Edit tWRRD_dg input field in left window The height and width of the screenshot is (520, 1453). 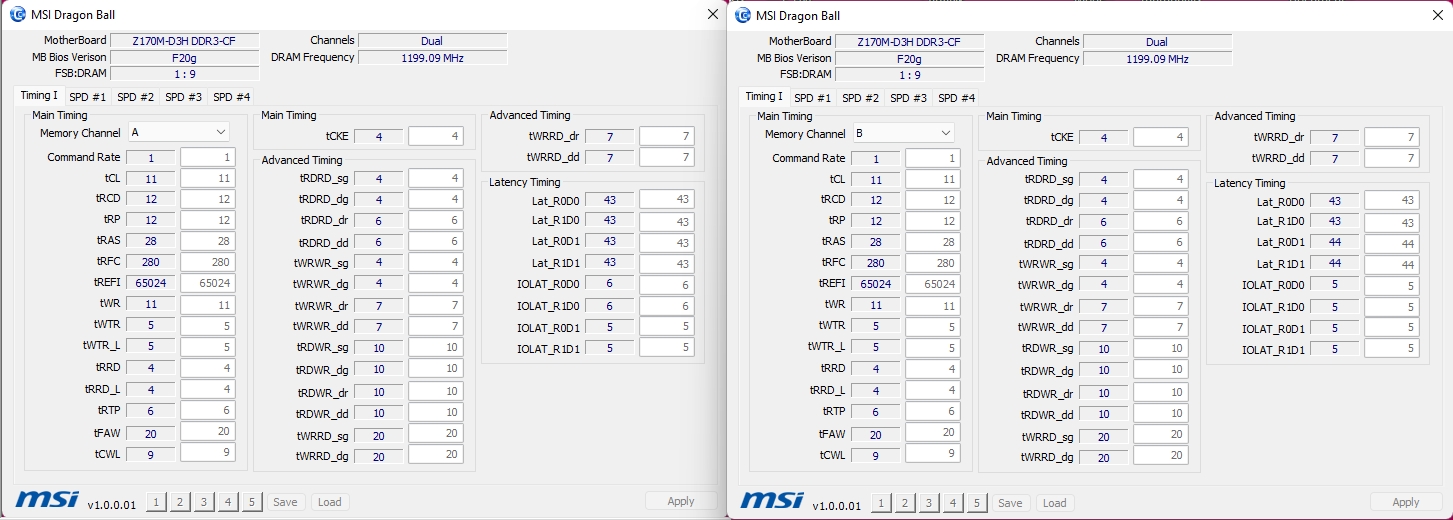[436, 455]
